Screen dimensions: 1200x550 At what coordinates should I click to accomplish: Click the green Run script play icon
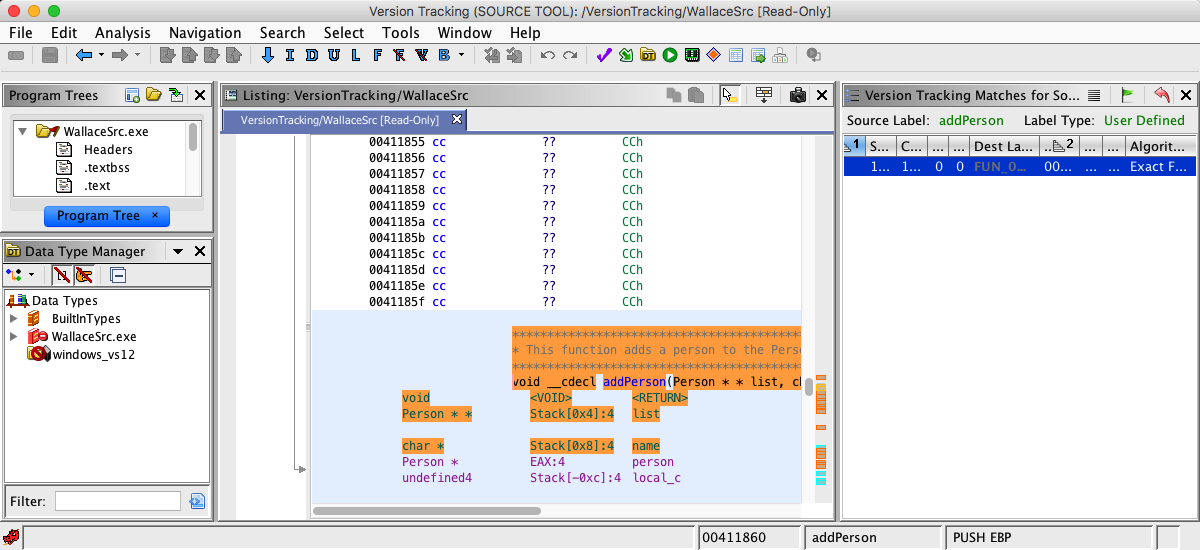pyautogui.click(x=669, y=55)
